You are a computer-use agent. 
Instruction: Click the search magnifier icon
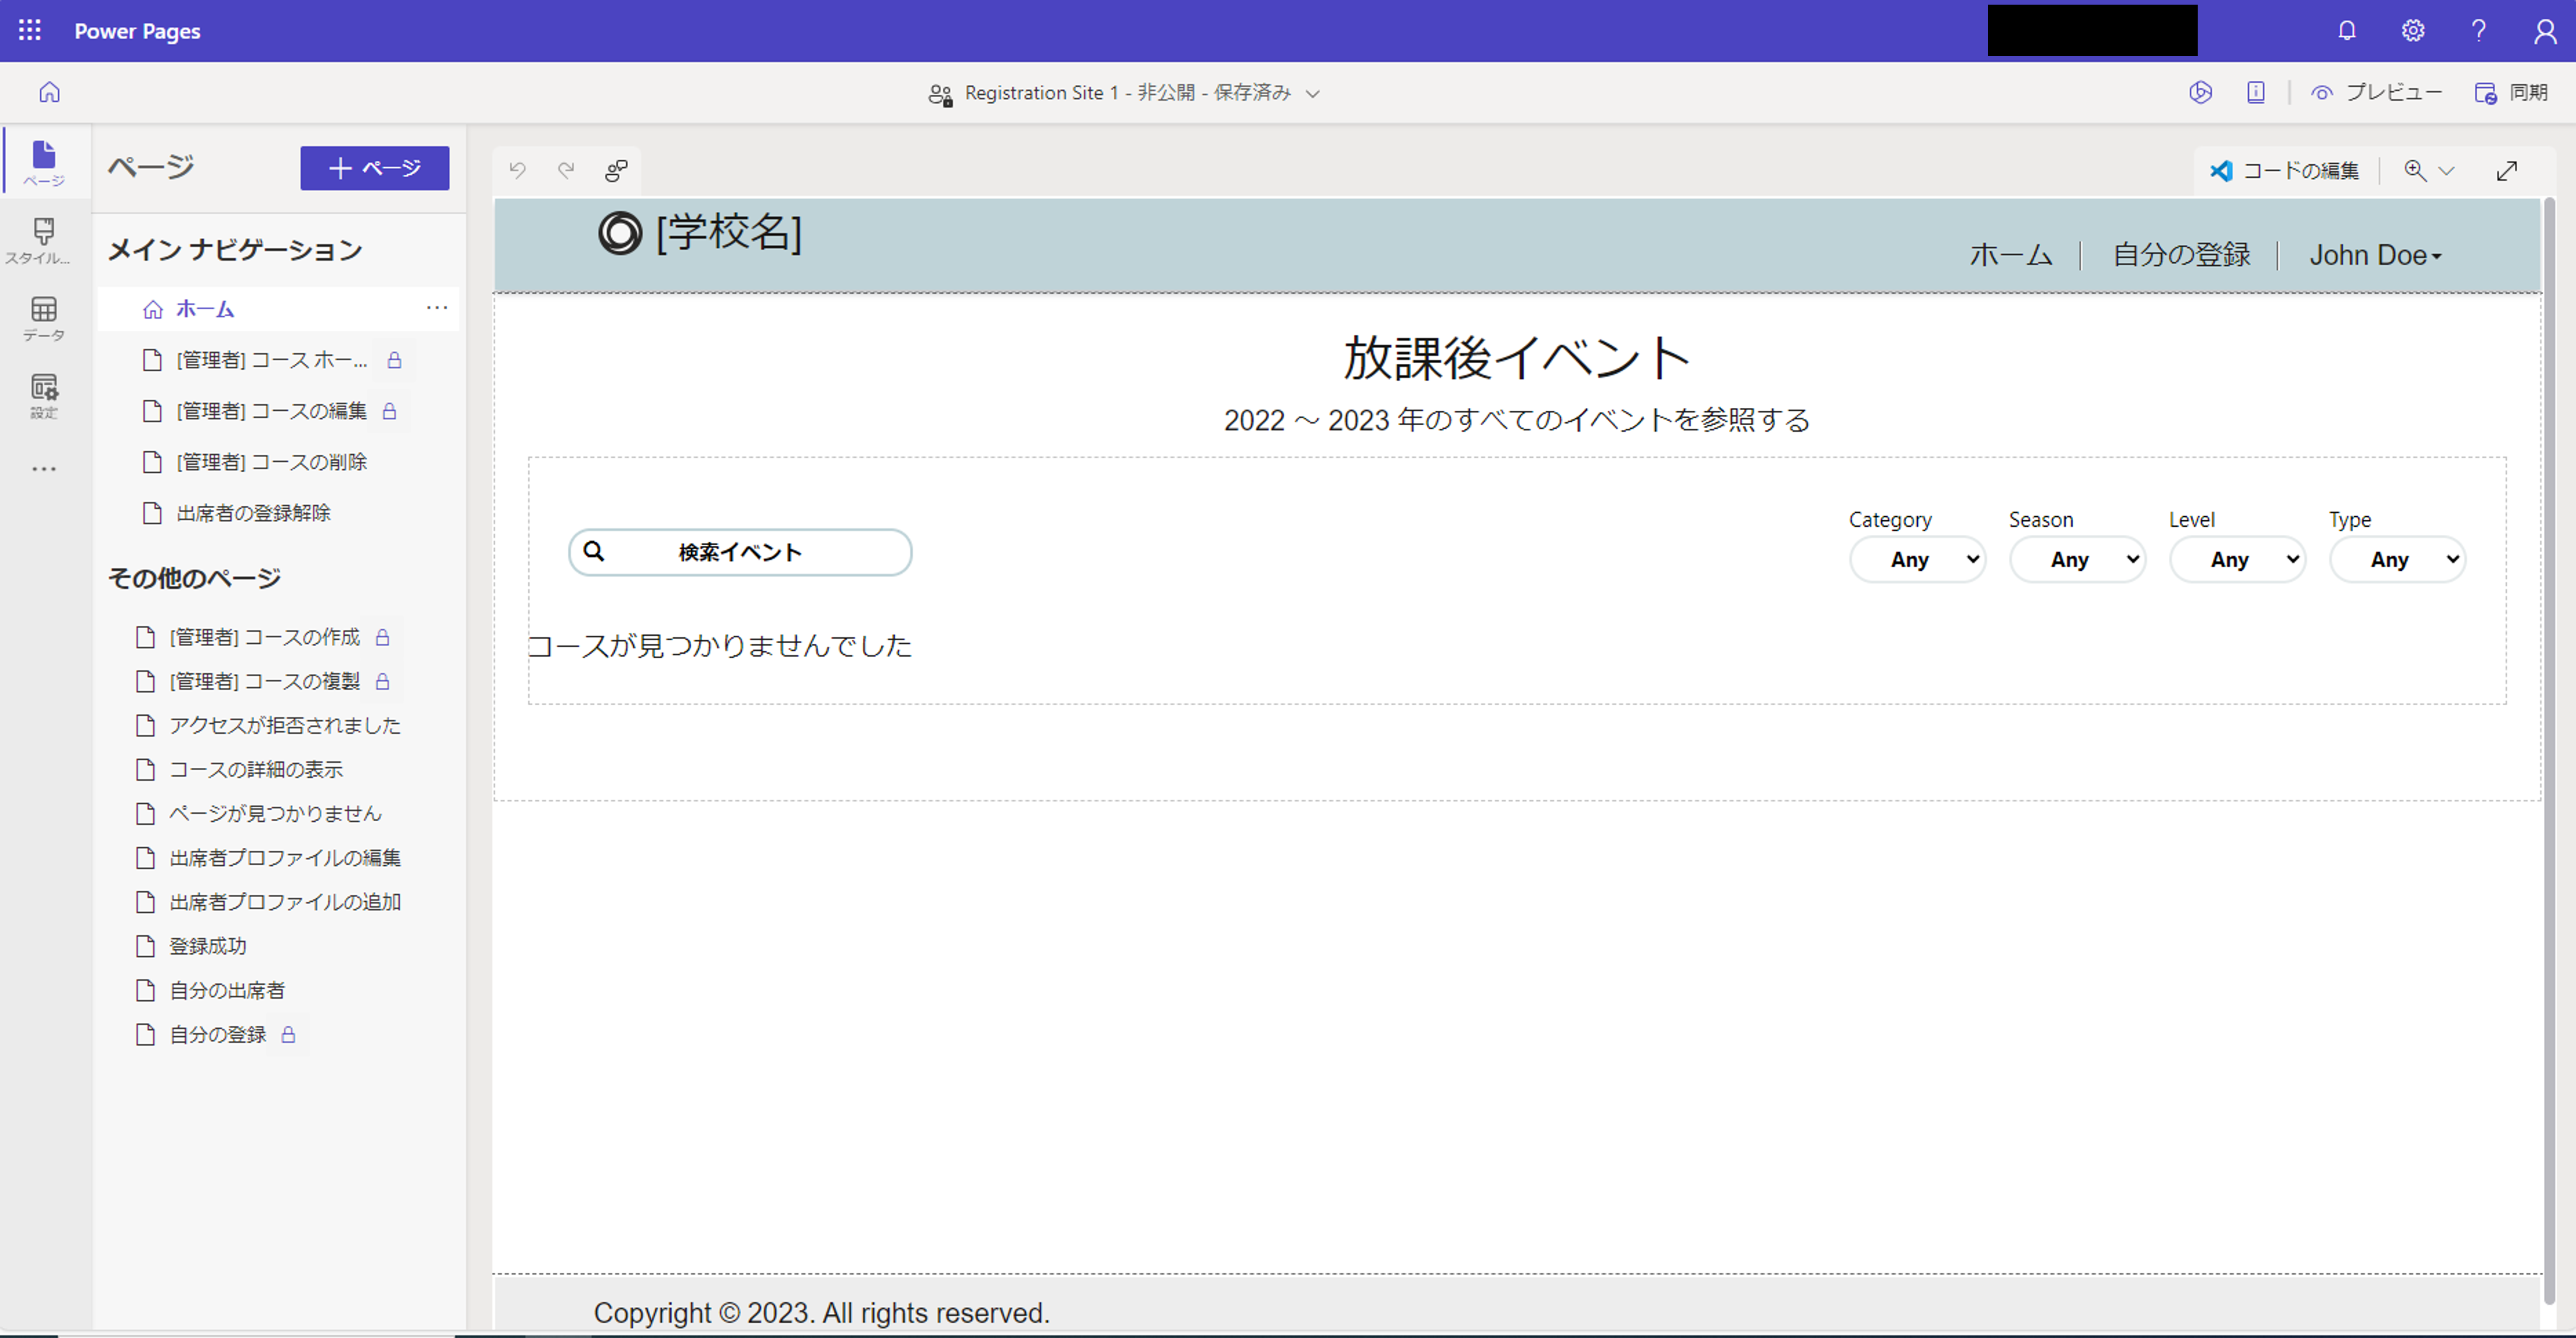594,551
